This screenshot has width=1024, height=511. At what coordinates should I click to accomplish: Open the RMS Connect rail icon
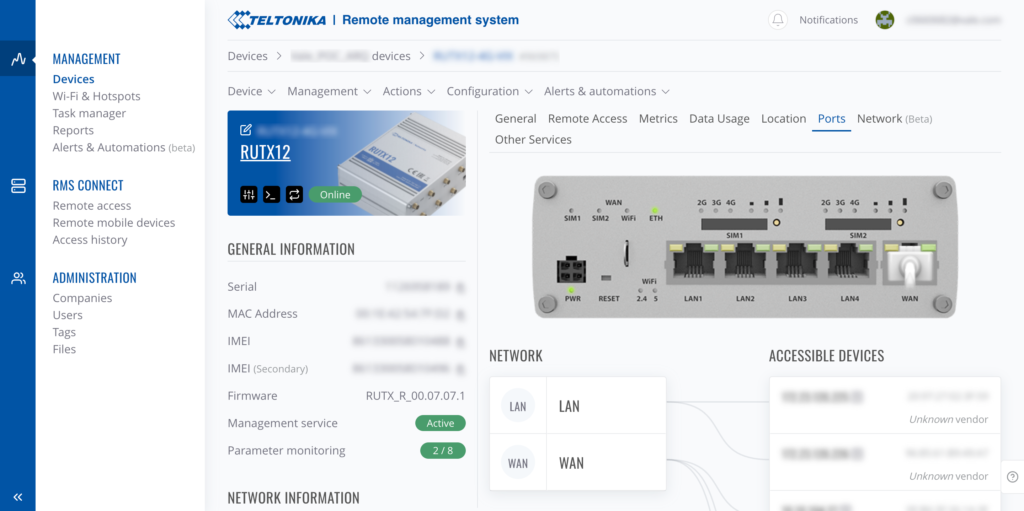tap(18, 186)
